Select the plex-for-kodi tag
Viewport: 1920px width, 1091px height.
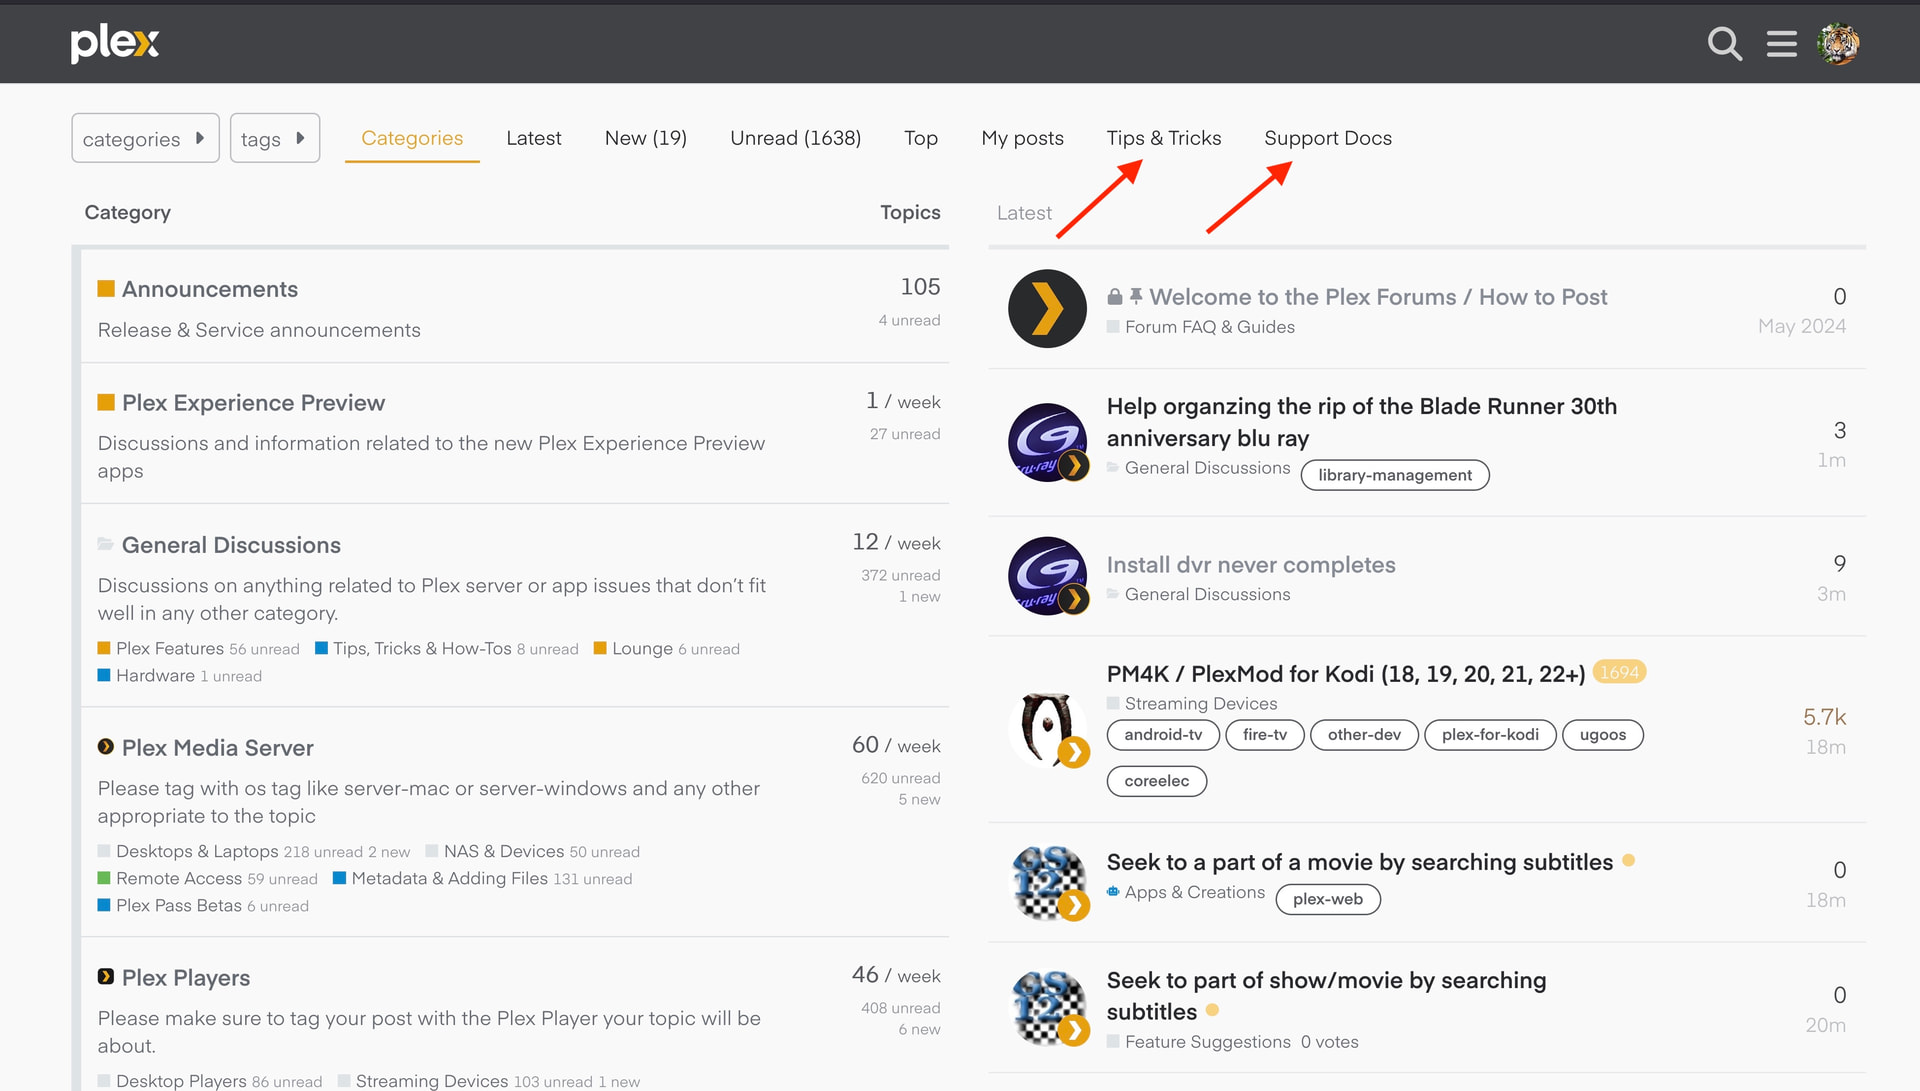click(1489, 735)
